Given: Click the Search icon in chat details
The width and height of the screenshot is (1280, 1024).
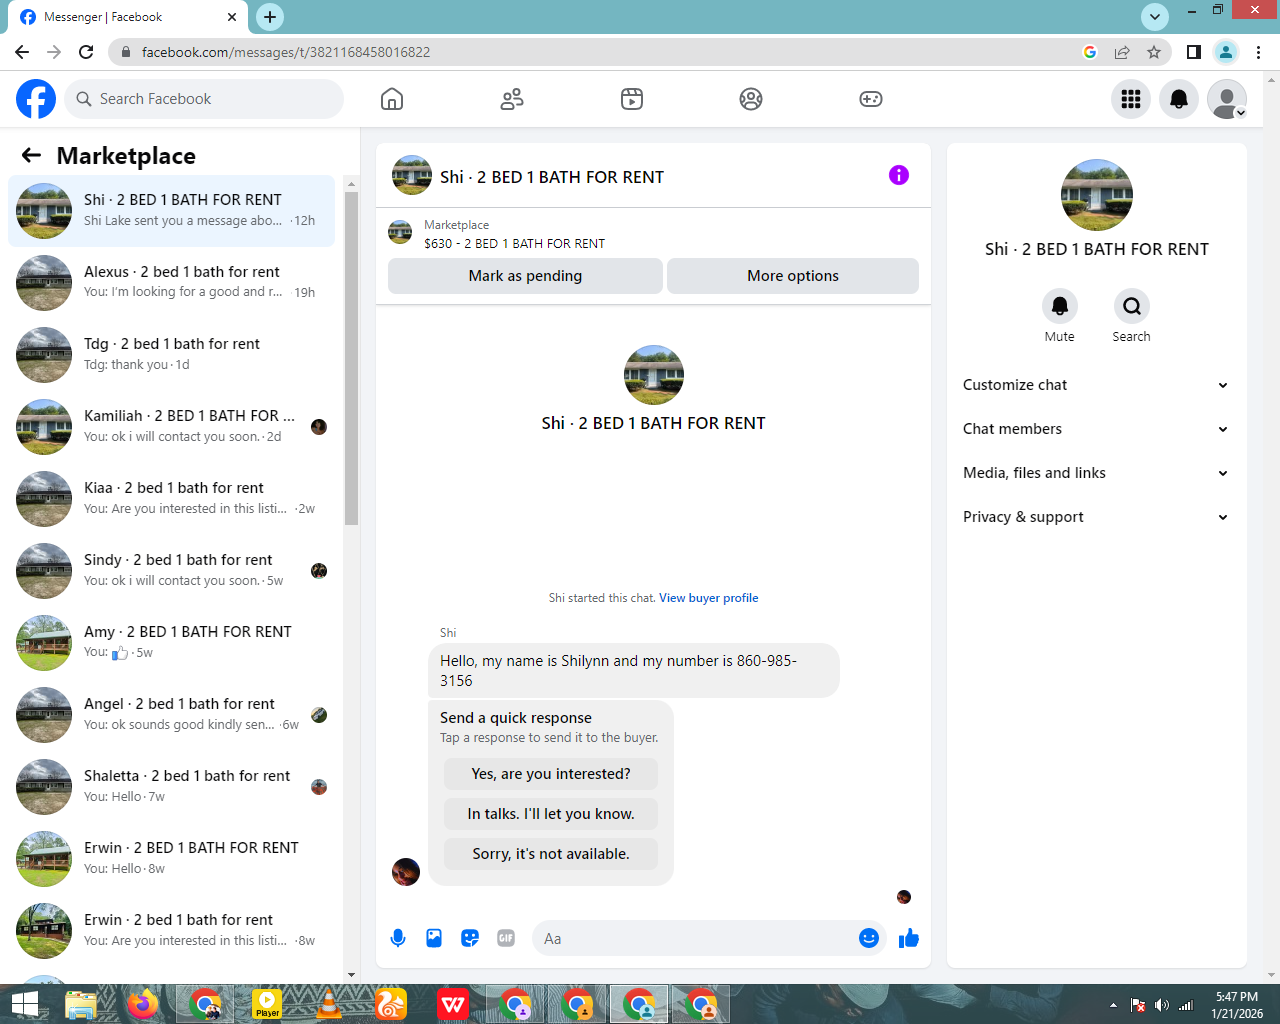Looking at the screenshot, I should (x=1132, y=306).
